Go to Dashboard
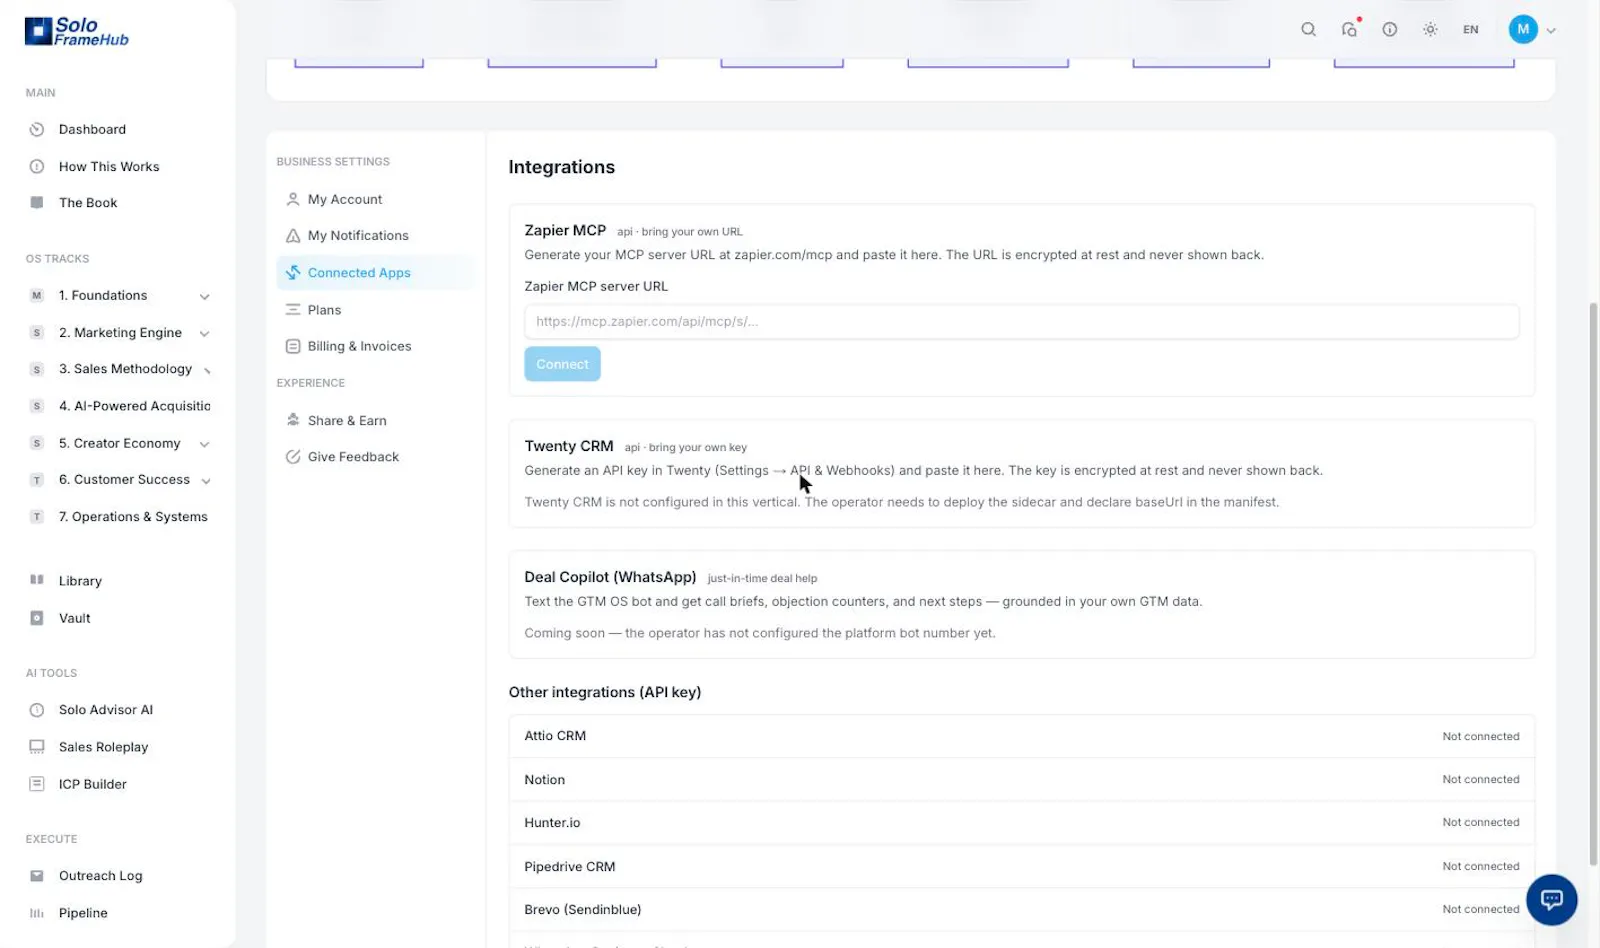This screenshot has height=948, width=1600. (x=92, y=129)
